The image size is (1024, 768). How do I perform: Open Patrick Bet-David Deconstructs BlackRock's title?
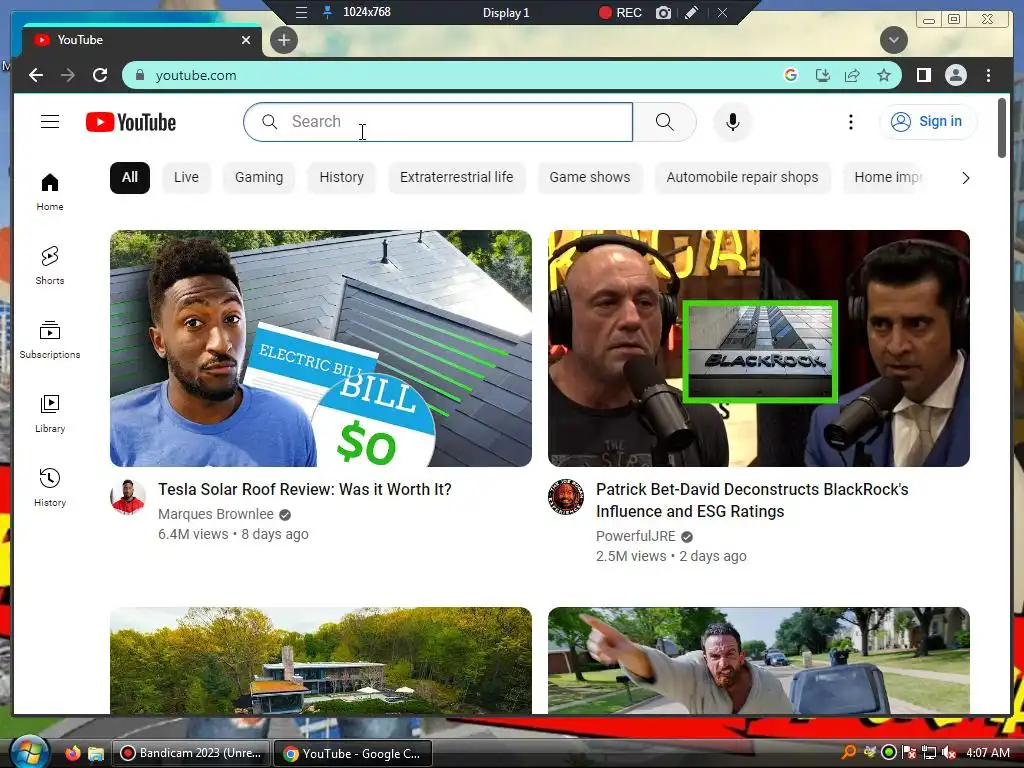click(x=752, y=500)
